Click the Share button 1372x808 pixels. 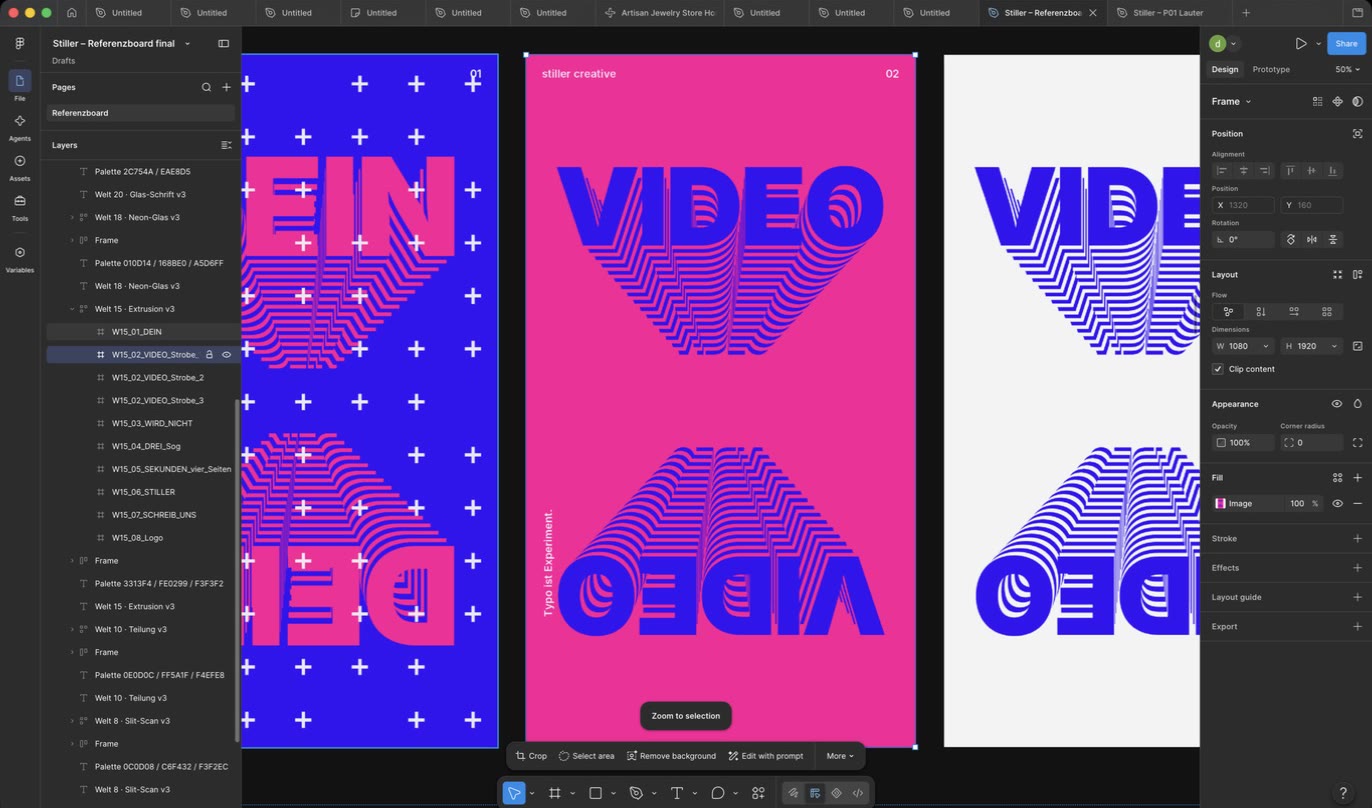[1346, 44]
